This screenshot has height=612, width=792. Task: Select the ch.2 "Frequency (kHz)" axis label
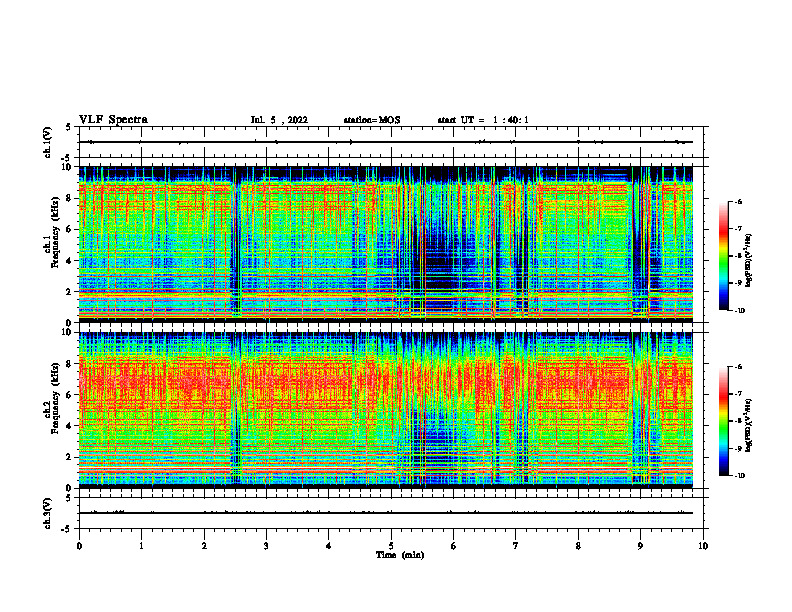click(x=55, y=398)
